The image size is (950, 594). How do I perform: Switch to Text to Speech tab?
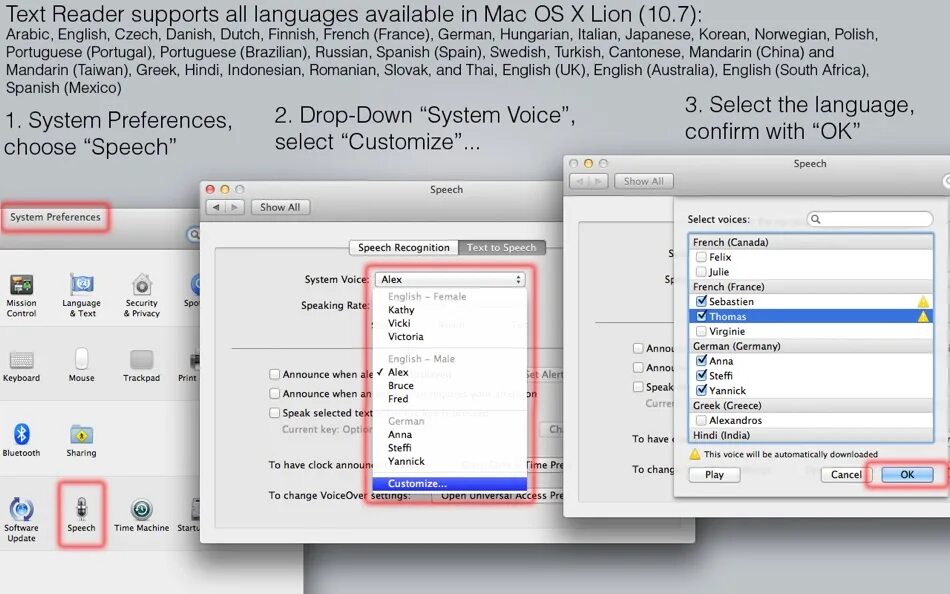pyautogui.click(x=501, y=247)
